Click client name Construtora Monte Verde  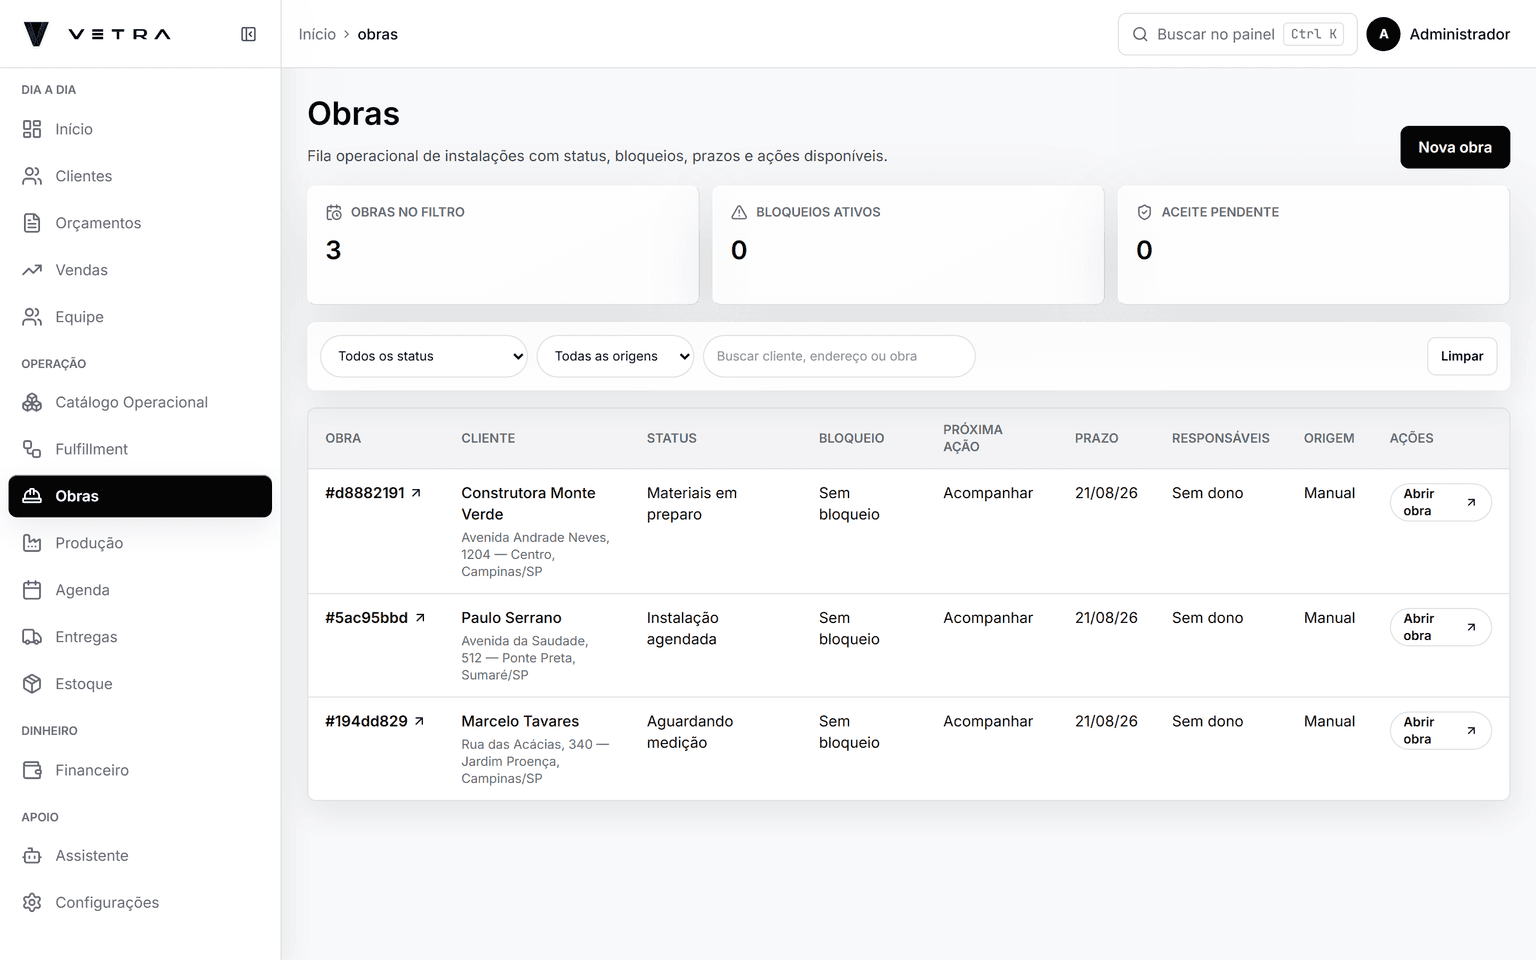(x=528, y=504)
